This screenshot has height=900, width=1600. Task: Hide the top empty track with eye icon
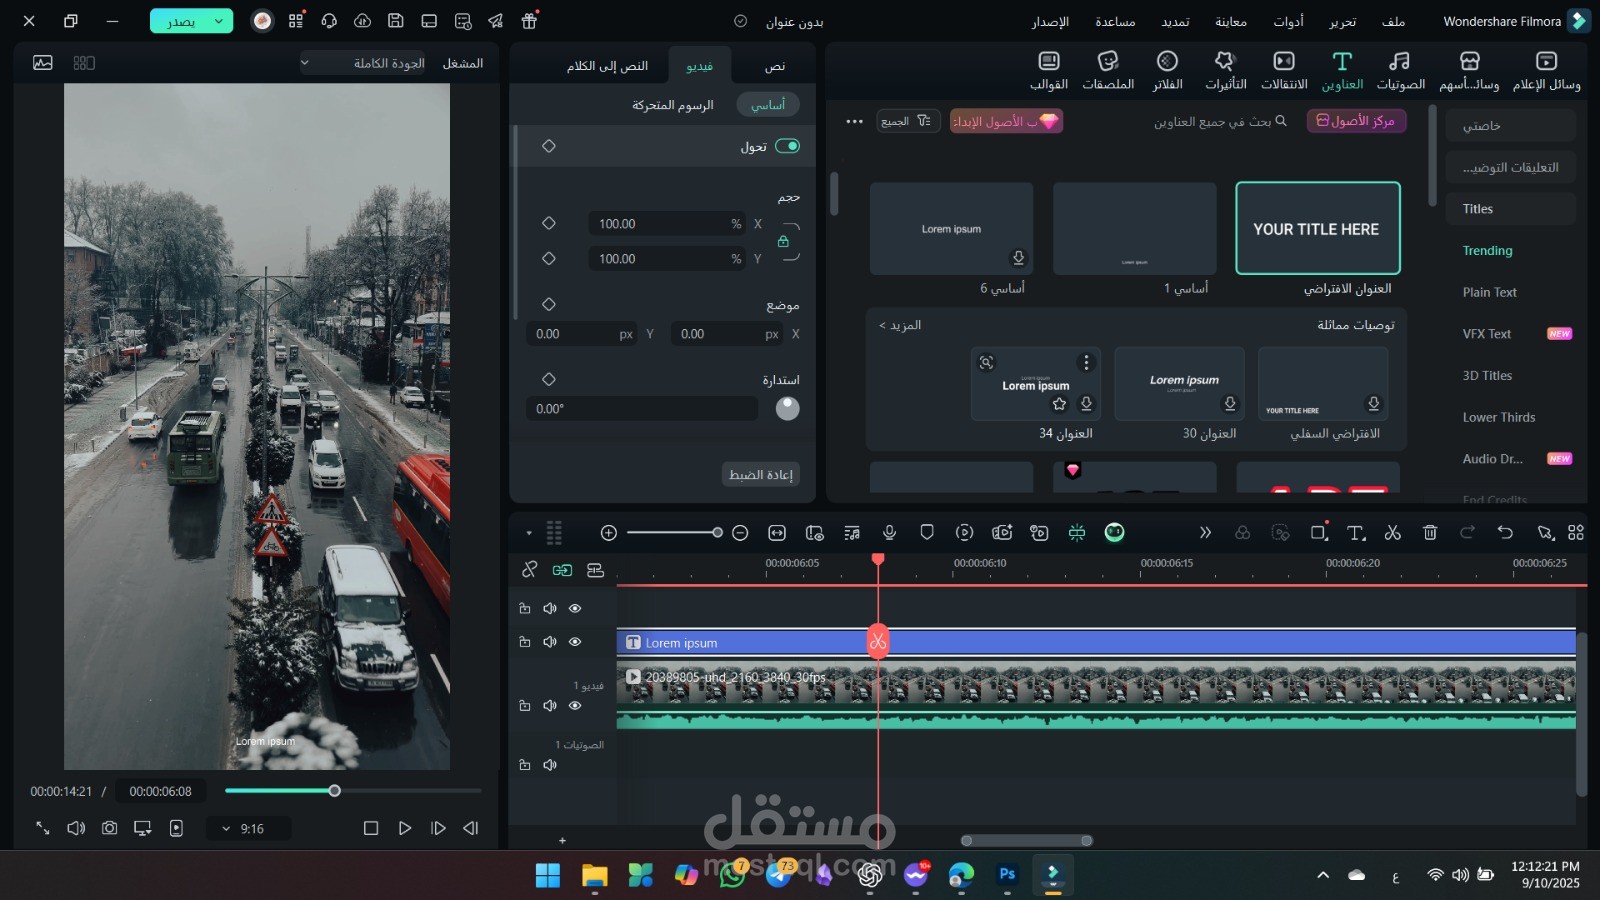click(575, 608)
